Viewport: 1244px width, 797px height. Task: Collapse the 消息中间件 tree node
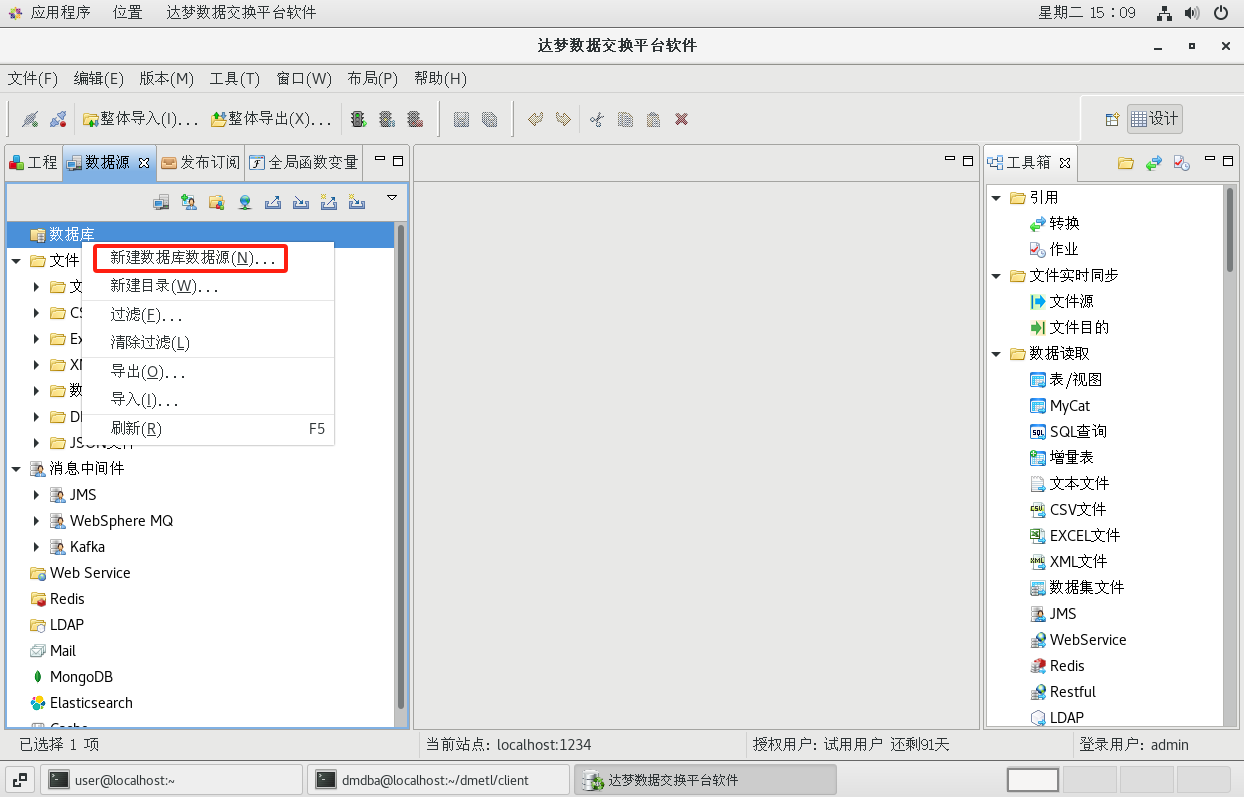pyautogui.click(x=16, y=469)
